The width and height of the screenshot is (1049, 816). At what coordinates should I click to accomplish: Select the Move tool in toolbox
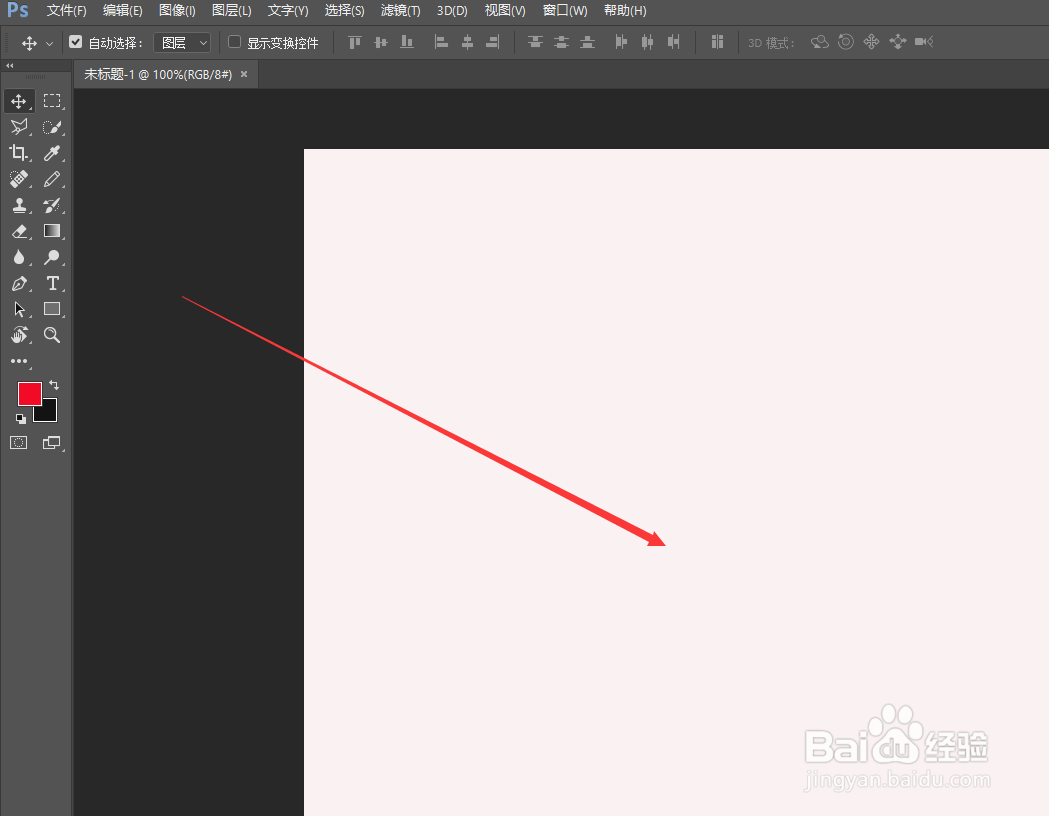19,101
